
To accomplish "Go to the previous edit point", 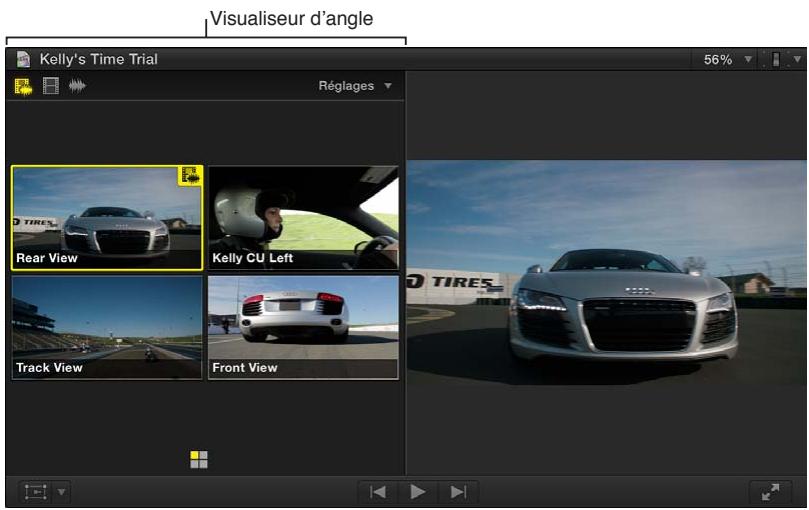I will [378, 492].
